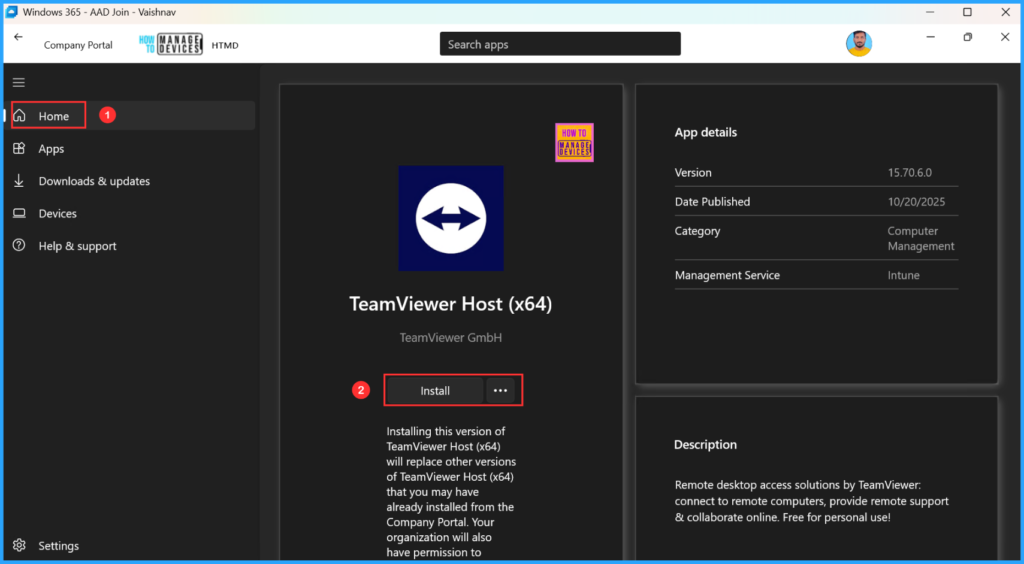Open the three-dot more options button
Viewport: 1024px width, 564px height.
click(x=500, y=391)
